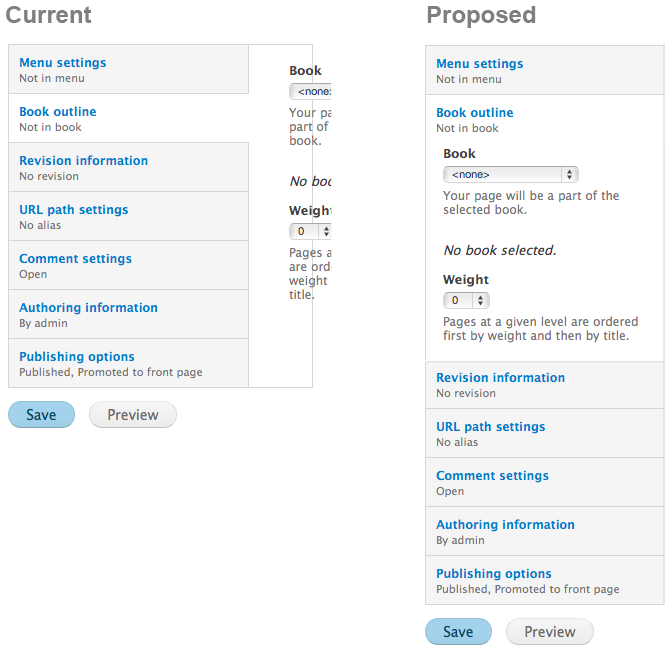The width and height of the screenshot is (671, 650).
Task: Switch to Revision information tab in Current panel
Action: (x=84, y=161)
